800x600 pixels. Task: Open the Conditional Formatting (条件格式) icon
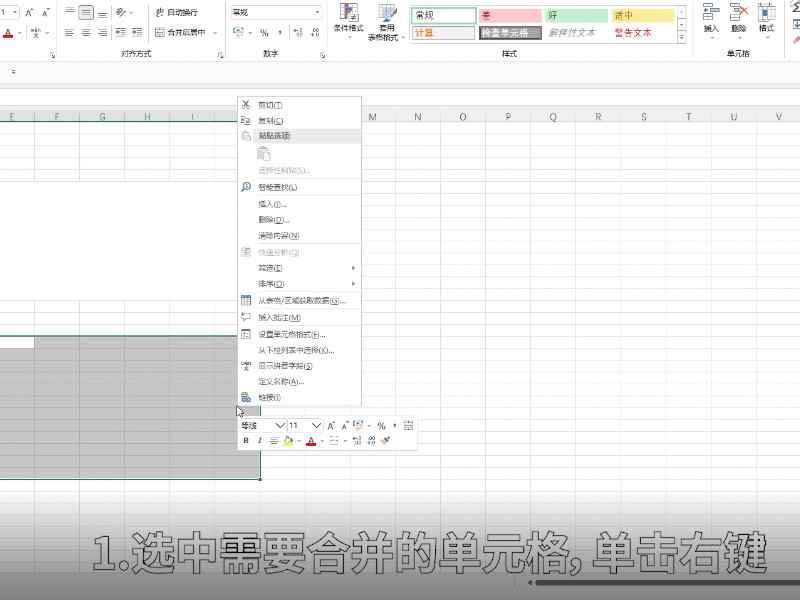pyautogui.click(x=348, y=15)
